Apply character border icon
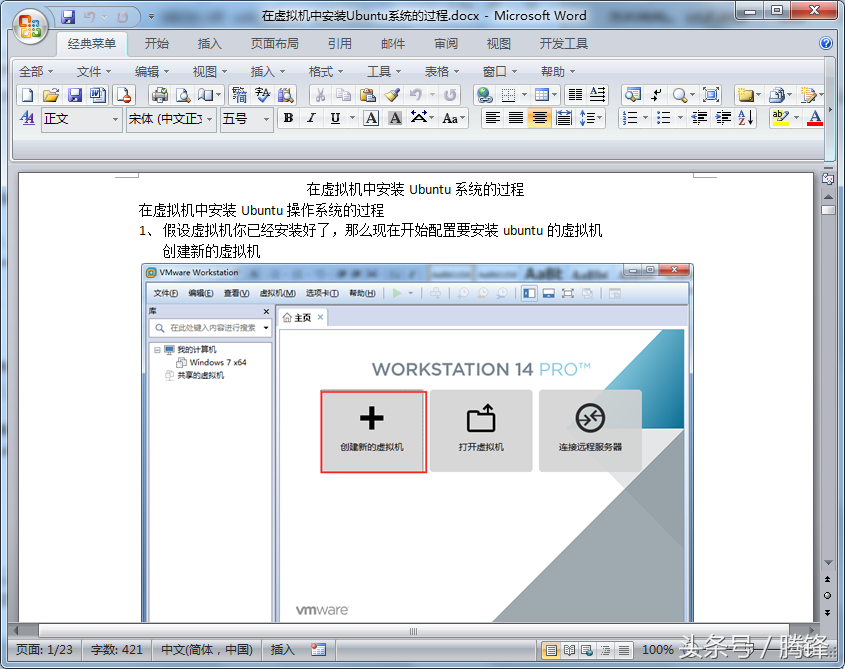Viewport: 845px width, 669px height. click(x=371, y=118)
